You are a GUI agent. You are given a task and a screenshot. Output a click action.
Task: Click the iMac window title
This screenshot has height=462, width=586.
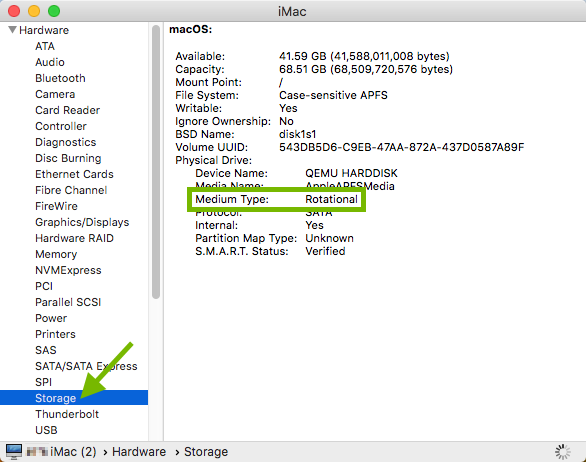(292, 11)
